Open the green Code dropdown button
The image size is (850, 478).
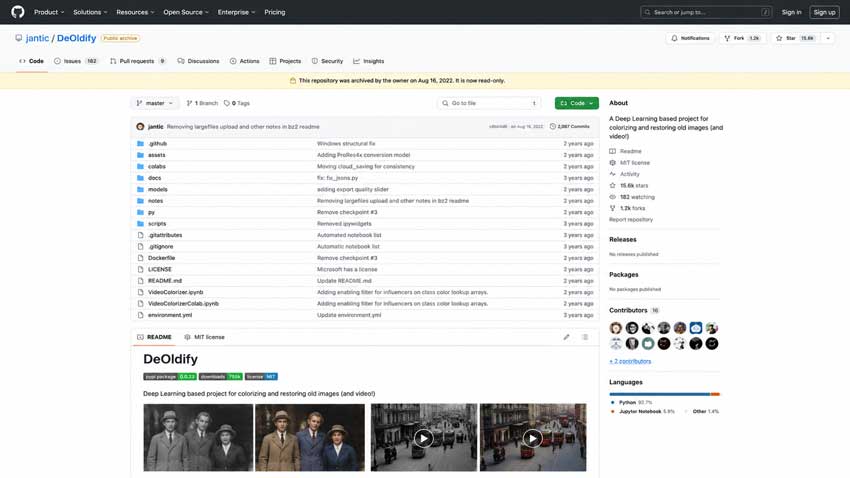[576, 103]
